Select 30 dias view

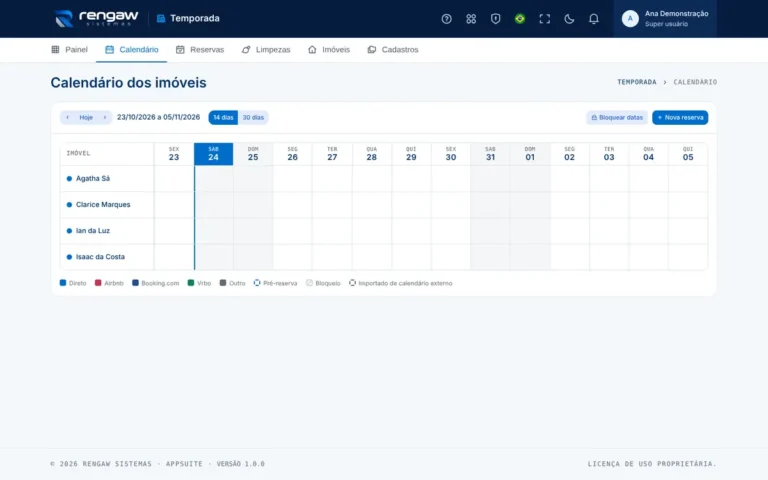253,118
